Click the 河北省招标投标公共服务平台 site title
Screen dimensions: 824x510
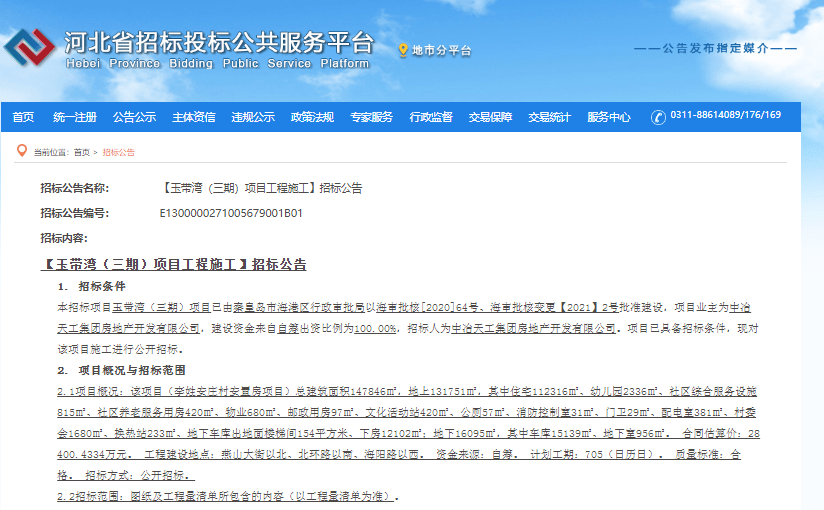pos(218,43)
